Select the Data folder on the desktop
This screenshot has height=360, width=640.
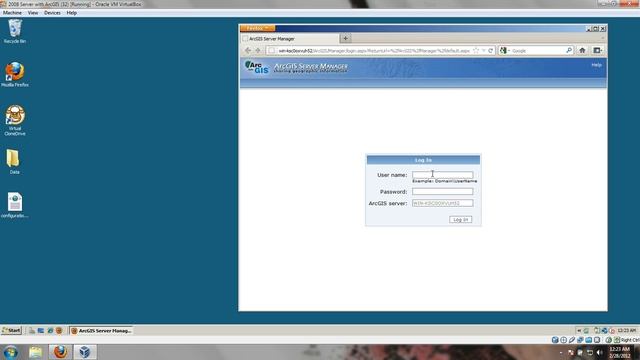14,162
